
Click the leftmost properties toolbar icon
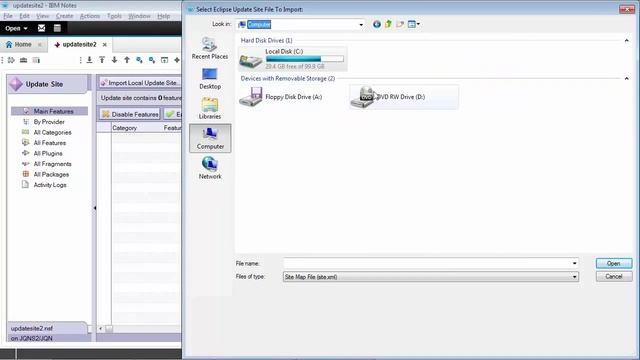tap(11, 60)
